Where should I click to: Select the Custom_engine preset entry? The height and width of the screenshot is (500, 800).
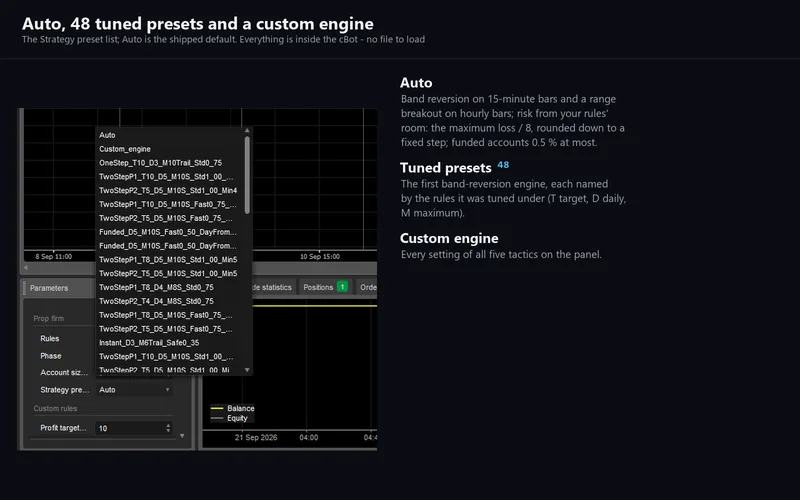[170, 149]
